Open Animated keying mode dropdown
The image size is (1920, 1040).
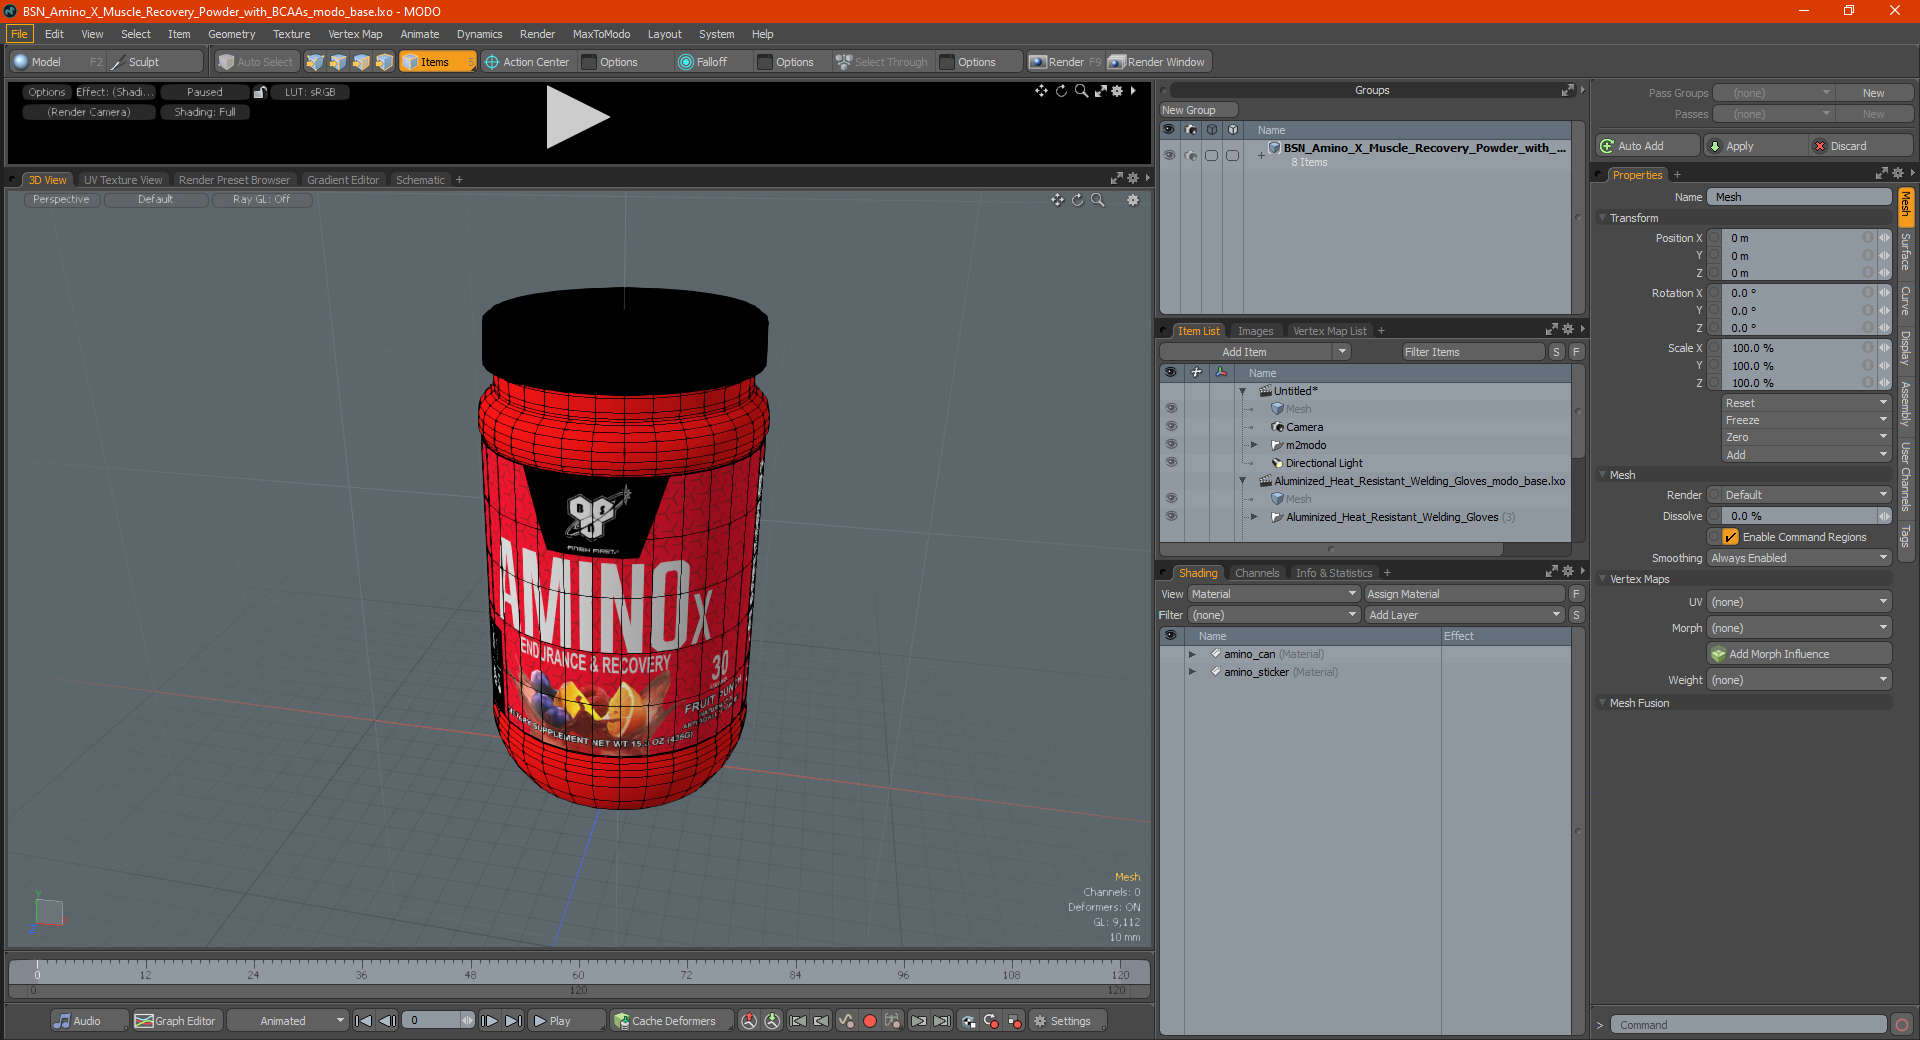pos(287,1021)
